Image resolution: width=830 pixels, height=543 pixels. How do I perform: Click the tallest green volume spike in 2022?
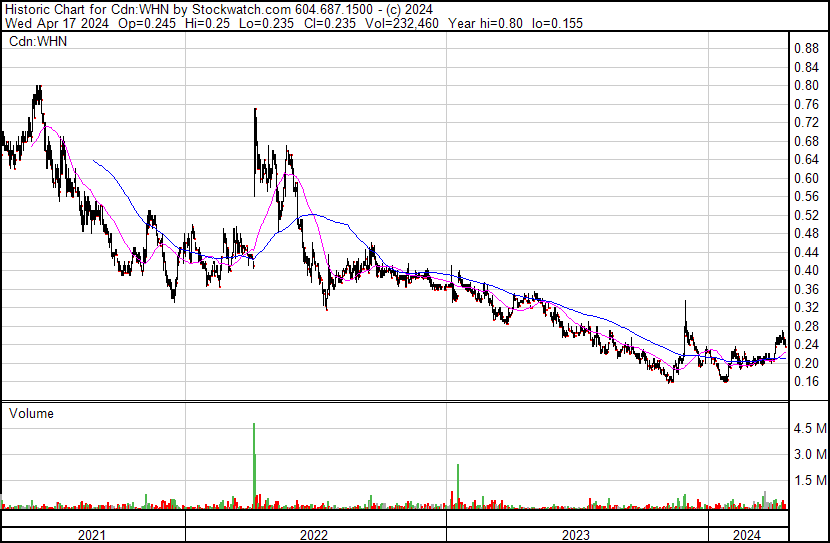[x=254, y=466]
